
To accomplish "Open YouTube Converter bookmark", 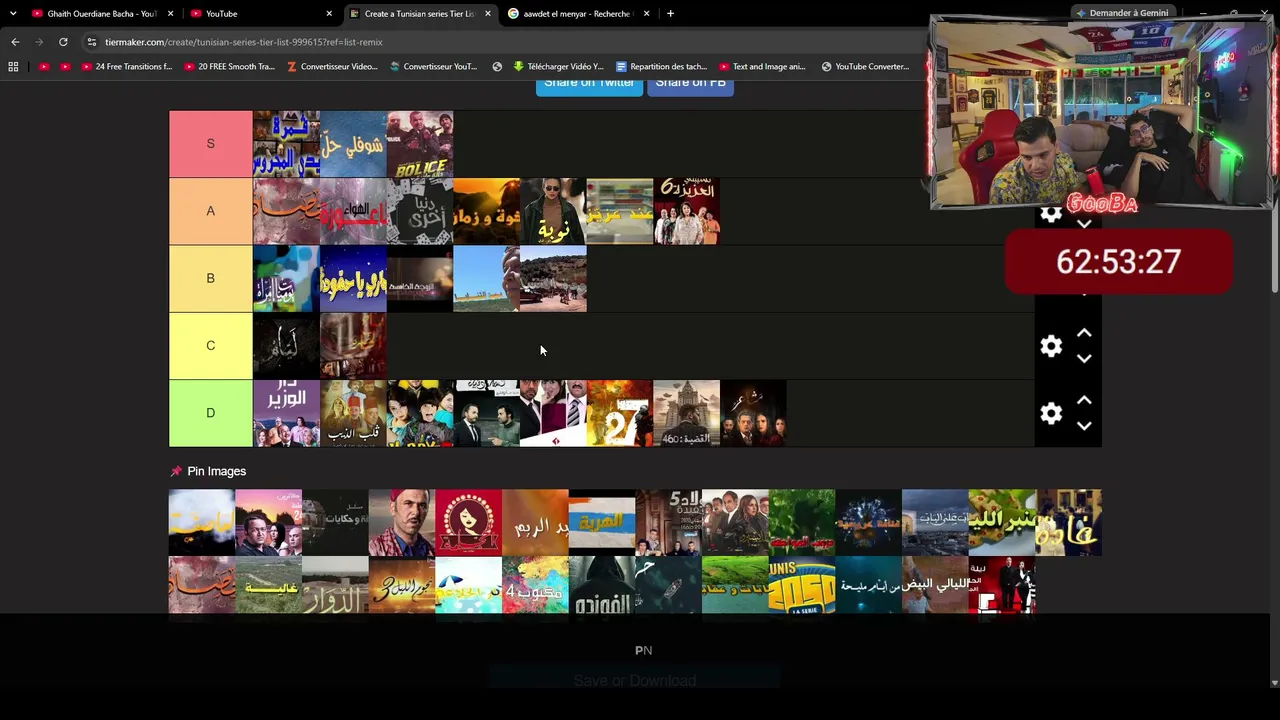I will 865,67.
